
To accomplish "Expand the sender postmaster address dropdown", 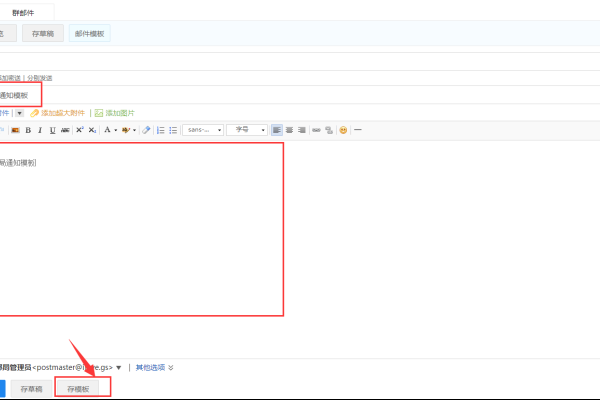I will click(x=119, y=367).
